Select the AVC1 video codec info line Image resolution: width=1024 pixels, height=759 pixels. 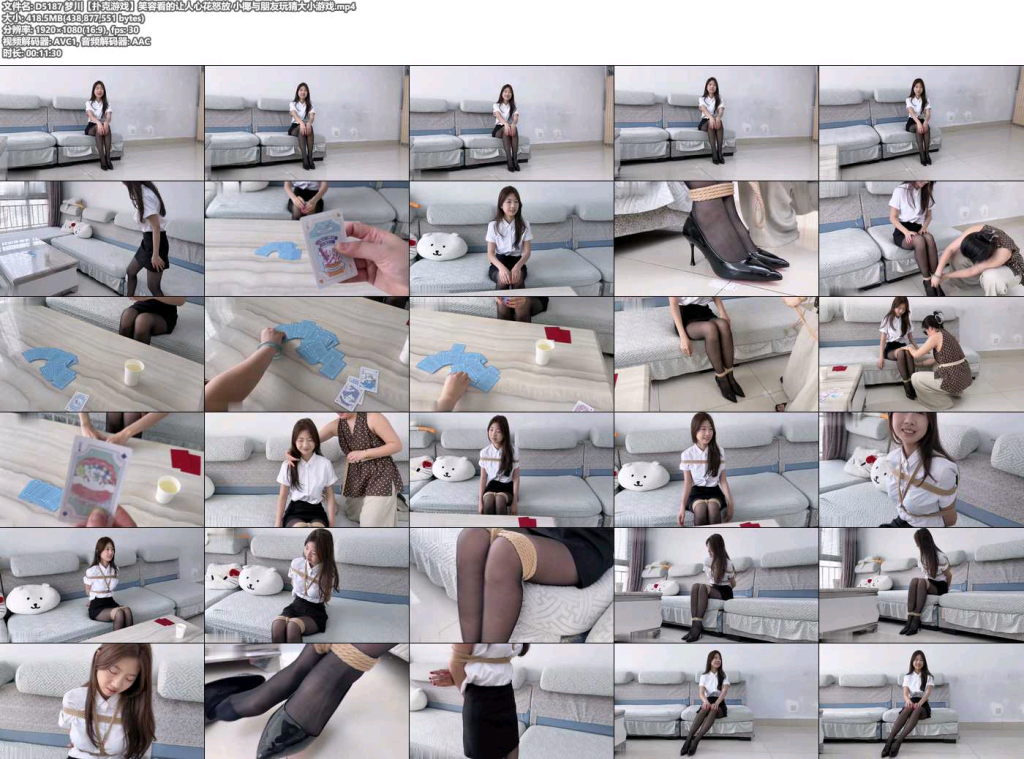point(76,42)
